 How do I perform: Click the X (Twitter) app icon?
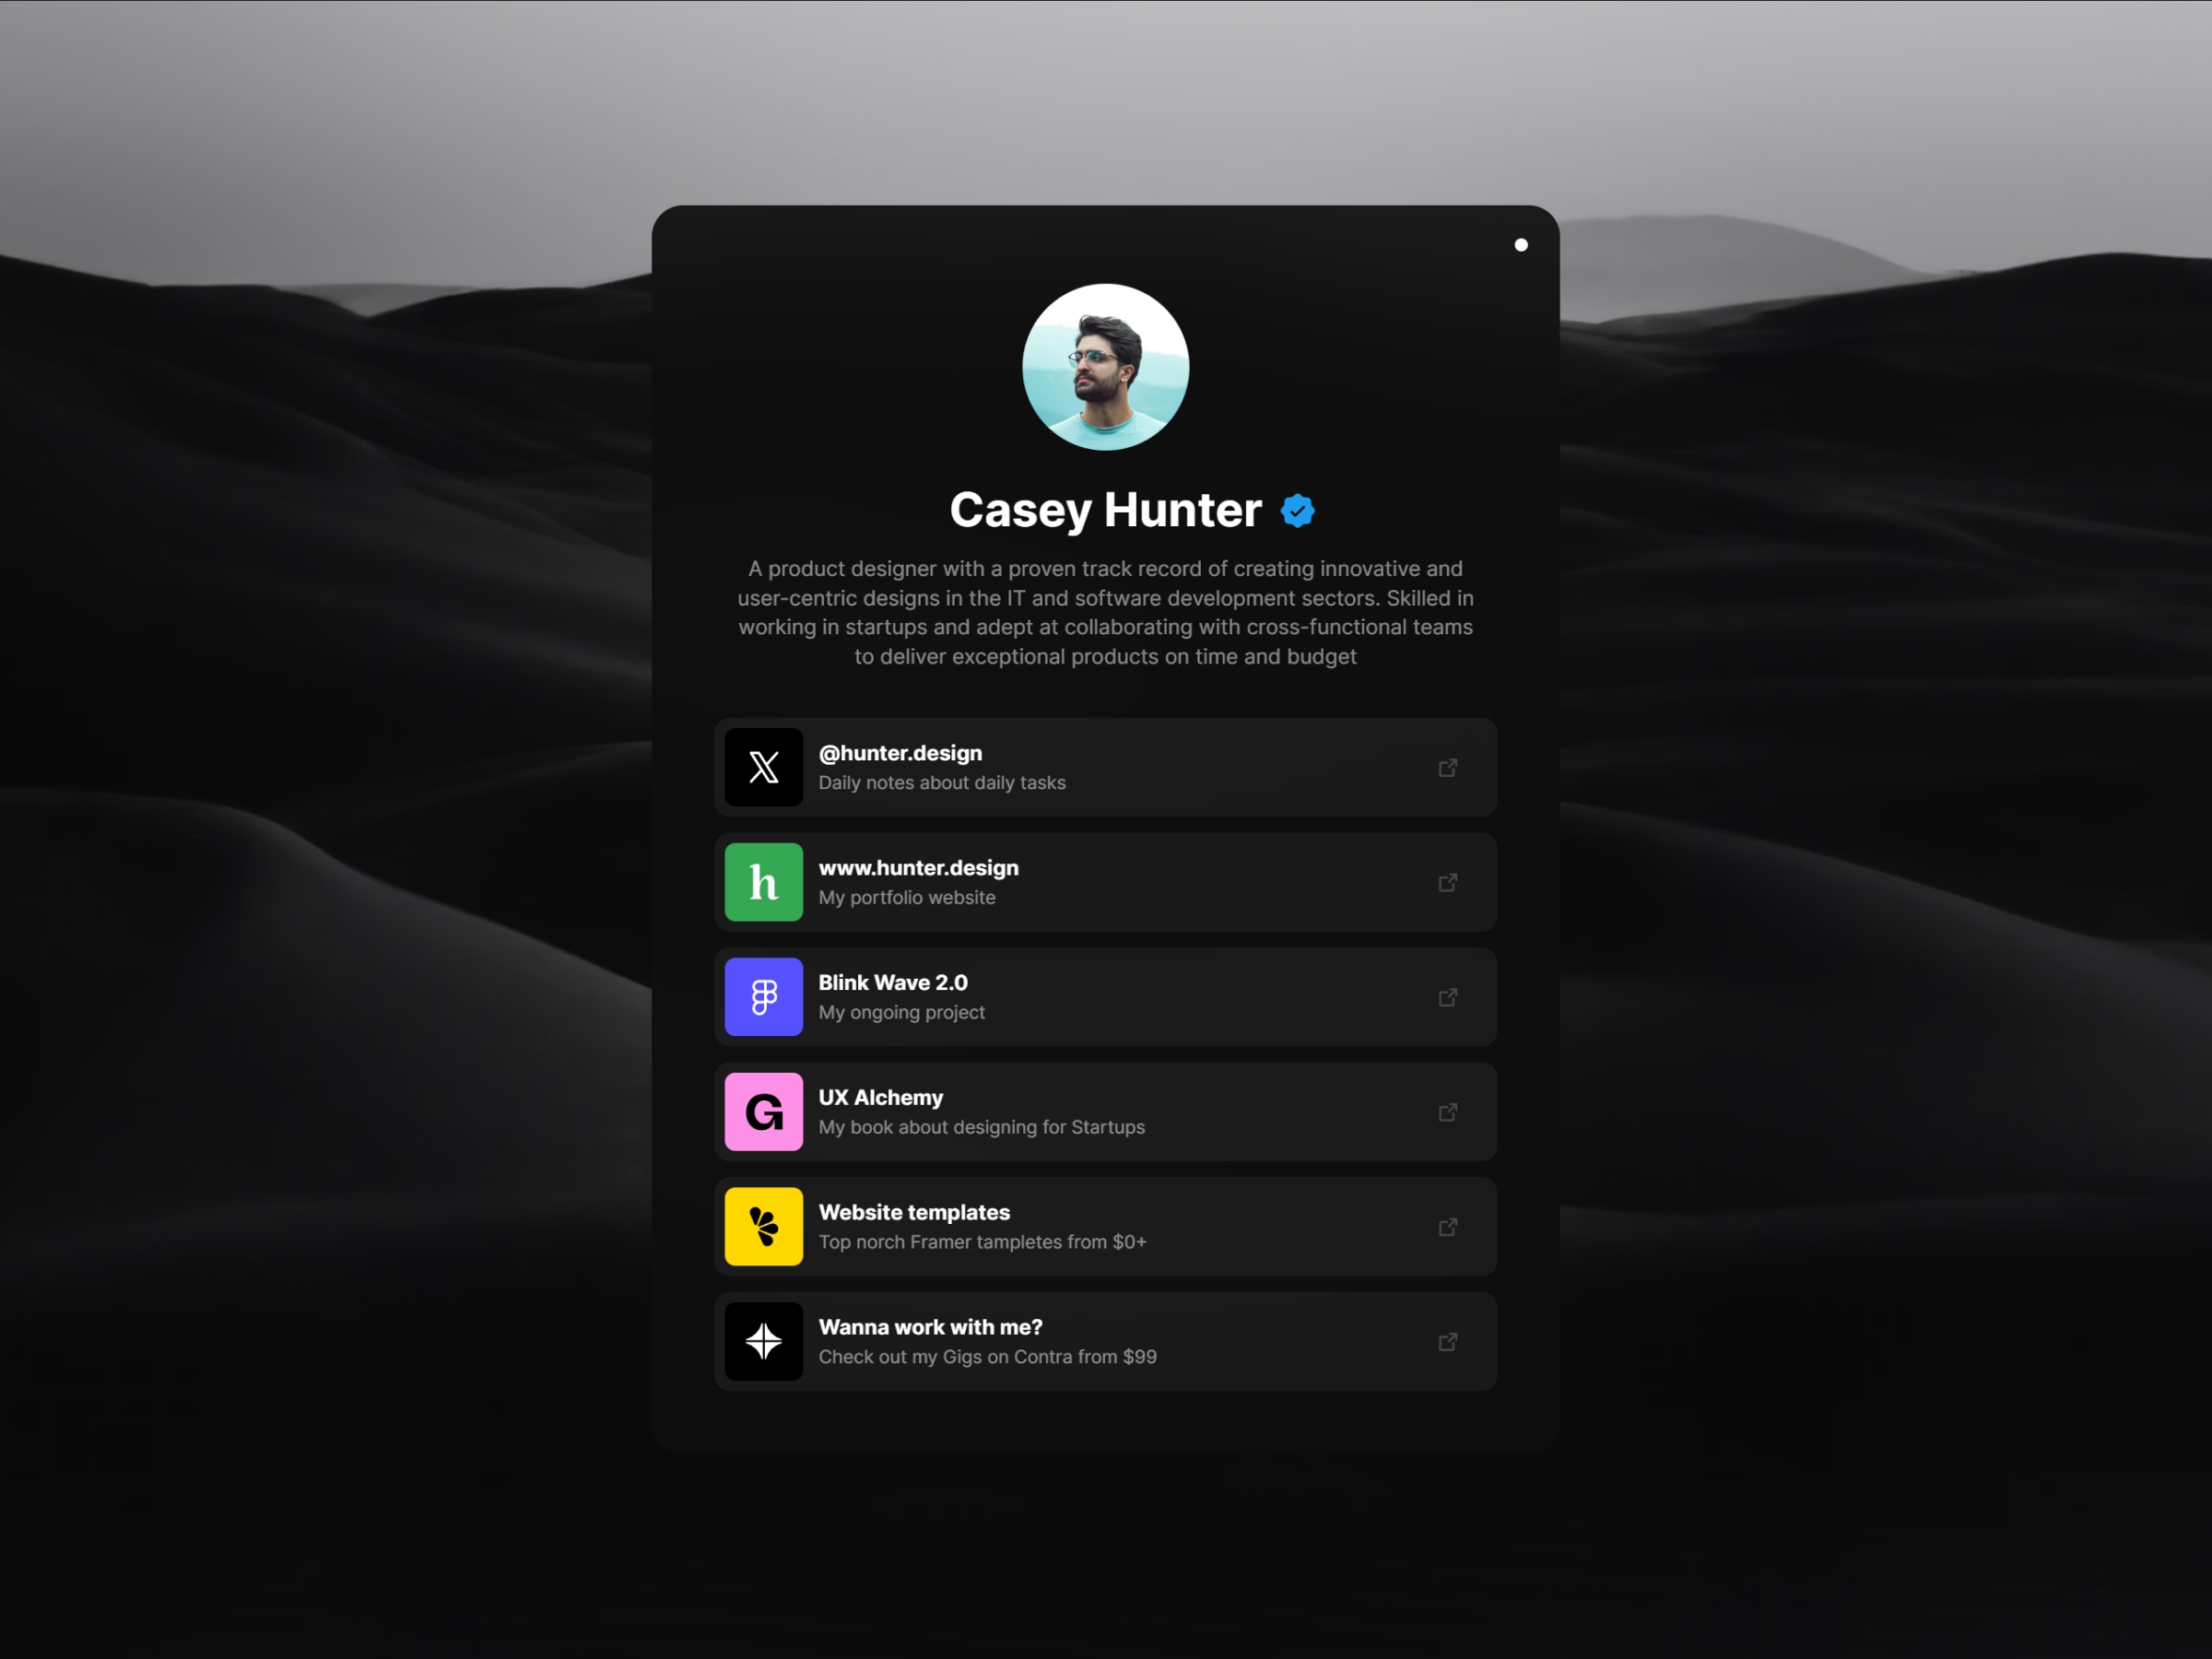tap(761, 765)
